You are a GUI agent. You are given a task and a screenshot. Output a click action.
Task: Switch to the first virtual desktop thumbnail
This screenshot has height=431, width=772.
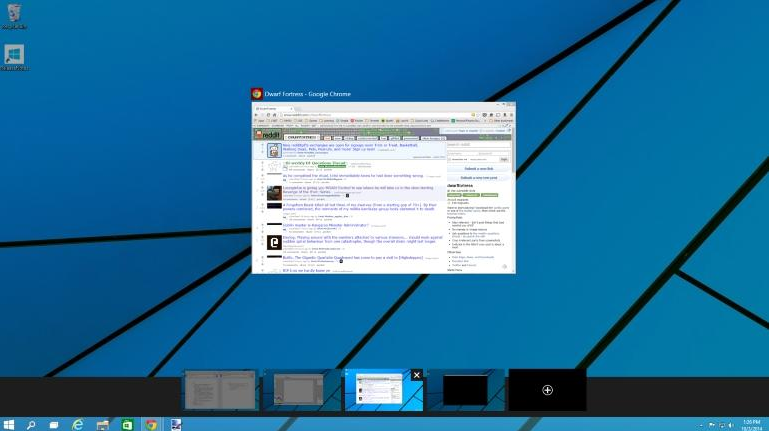click(x=220, y=390)
